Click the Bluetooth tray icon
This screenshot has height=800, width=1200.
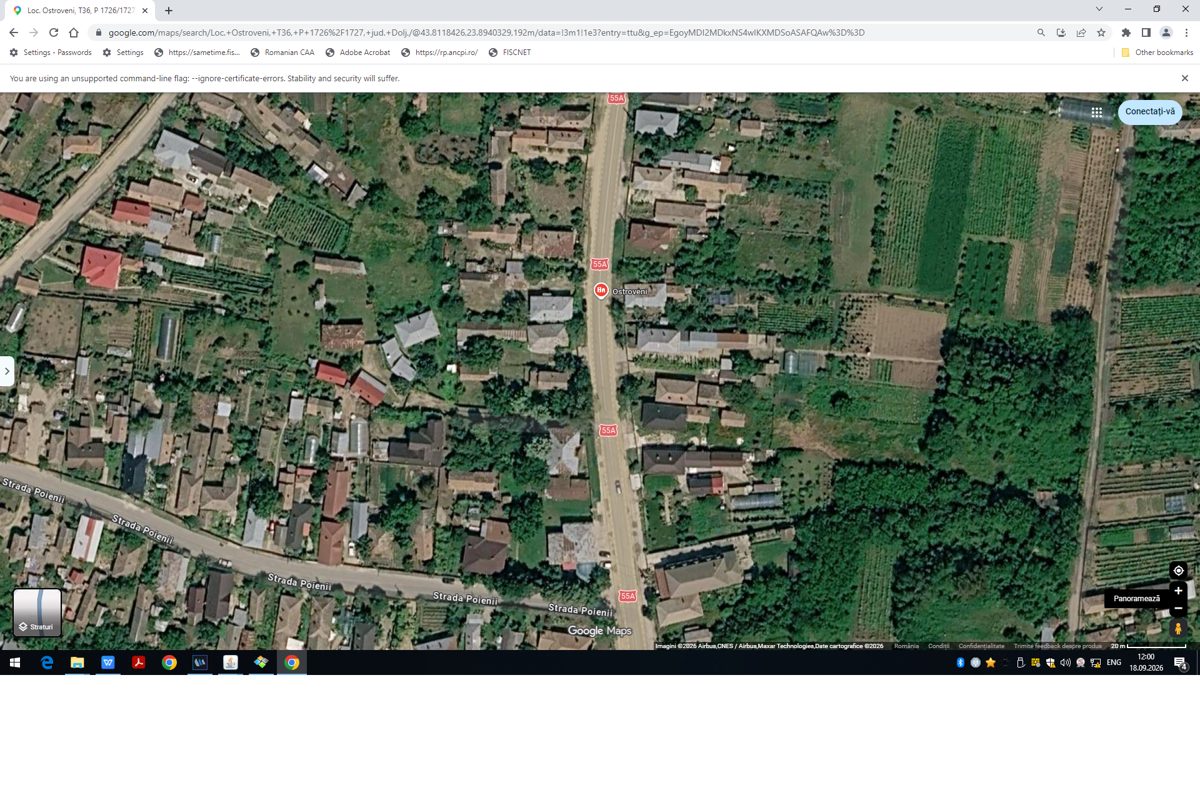tap(961, 662)
